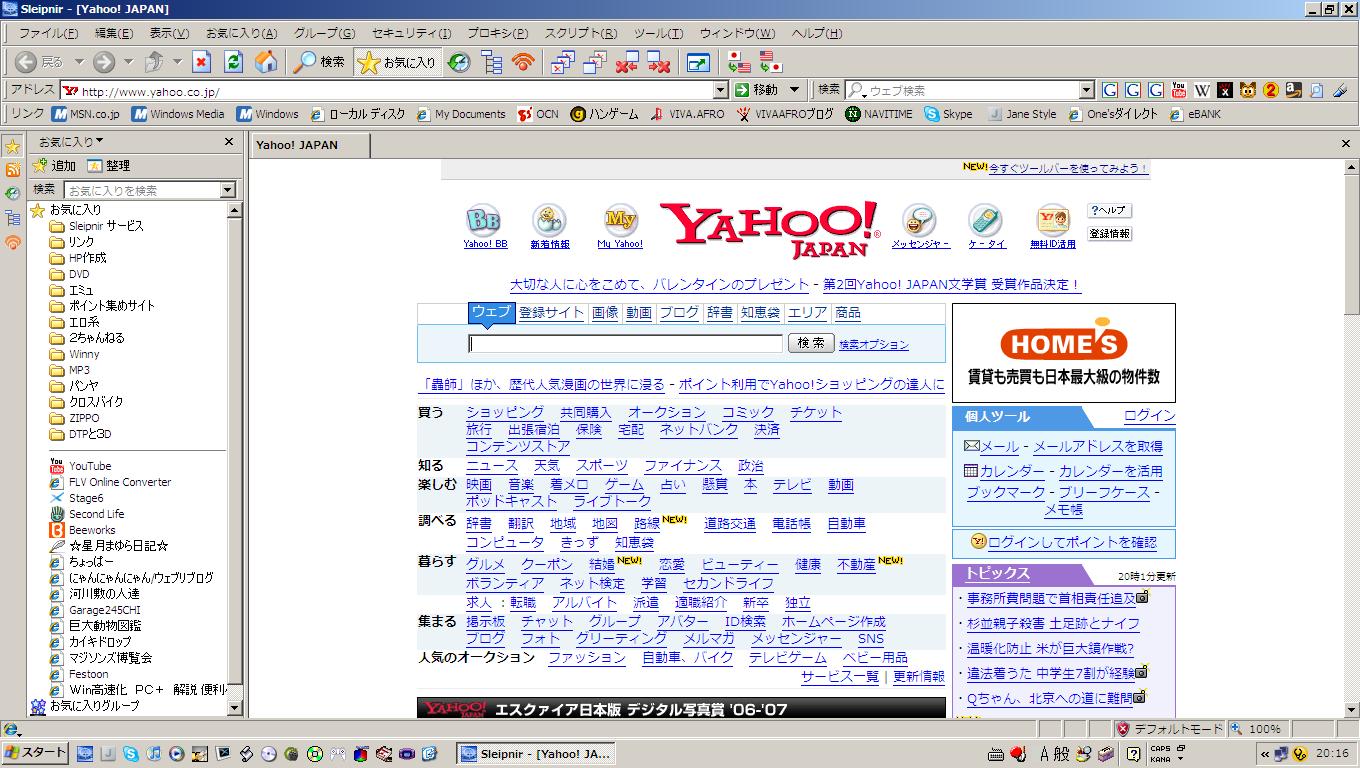Click the Wikipedia W search icon
The image size is (1360, 768).
coord(1202,90)
